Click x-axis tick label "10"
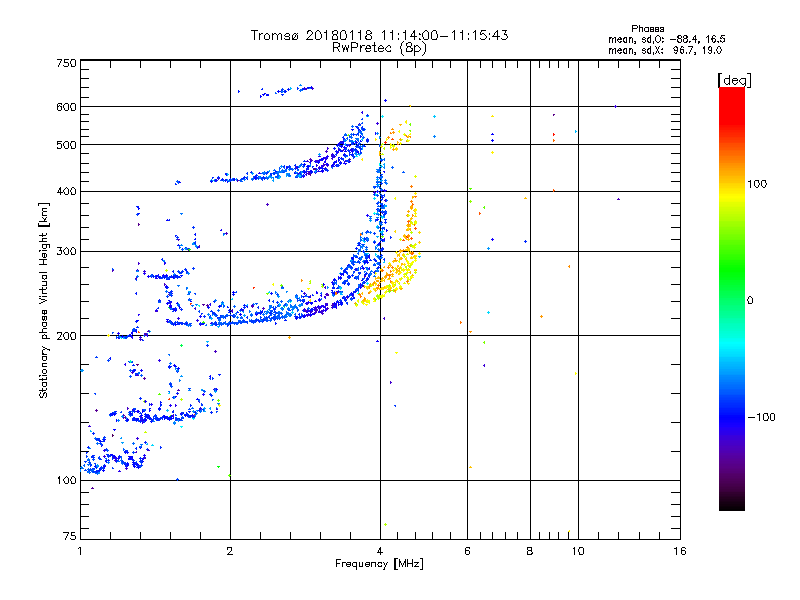This screenshot has height=600, width=800. [x=578, y=551]
